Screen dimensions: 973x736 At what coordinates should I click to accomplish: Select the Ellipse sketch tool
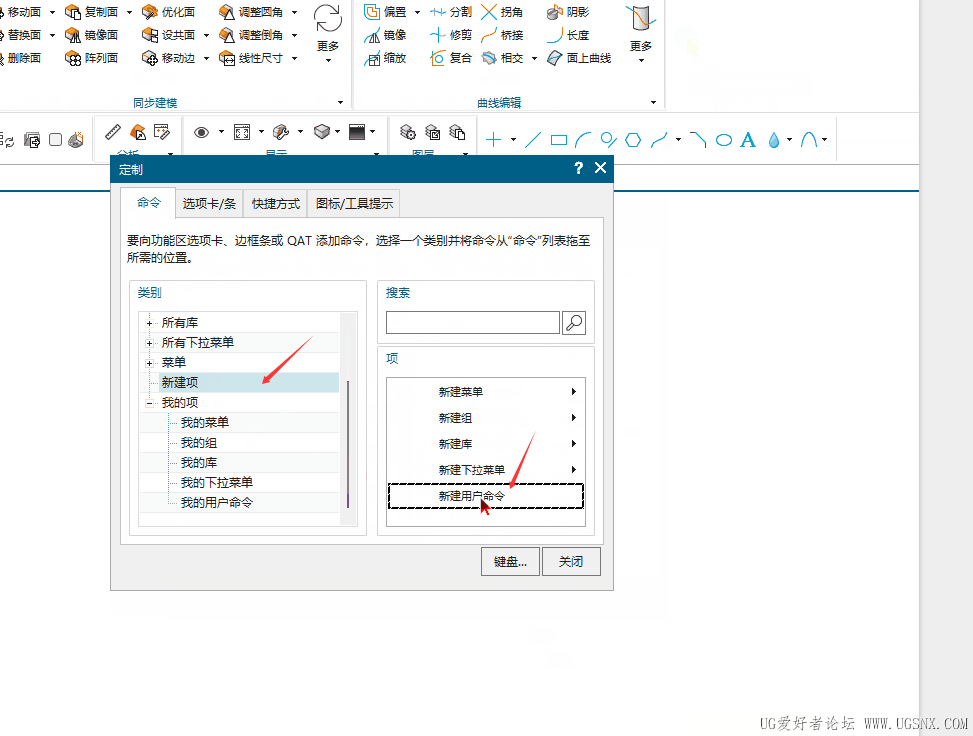point(724,140)
